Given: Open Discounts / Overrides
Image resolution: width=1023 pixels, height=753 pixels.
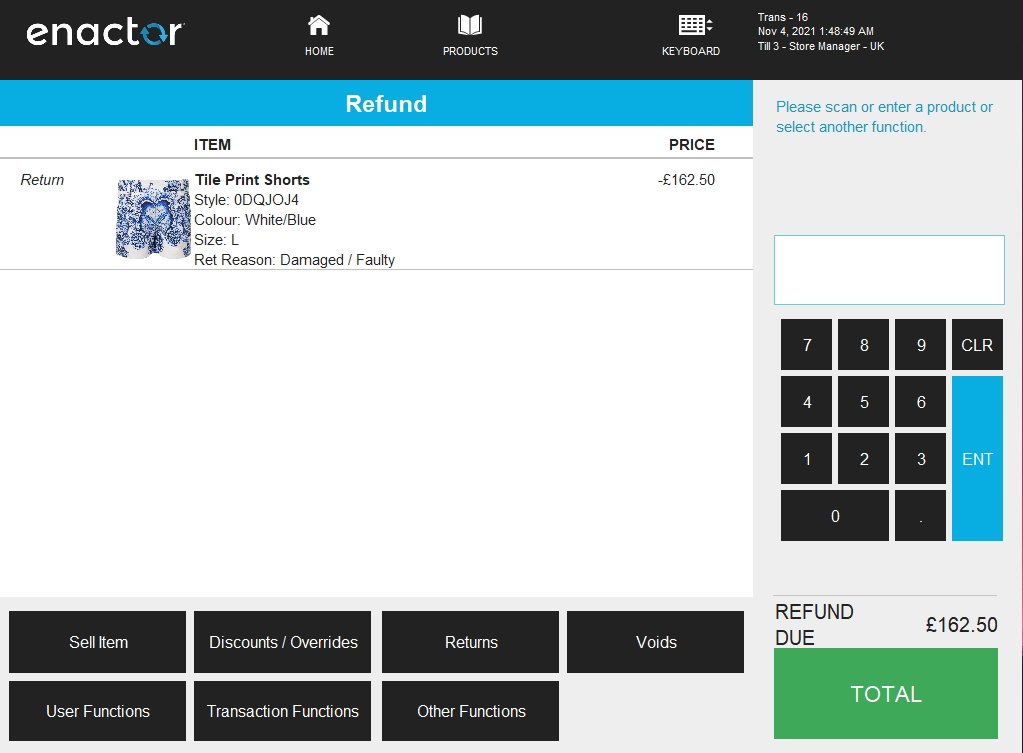Looking at the screenshot, I should 283,642.
